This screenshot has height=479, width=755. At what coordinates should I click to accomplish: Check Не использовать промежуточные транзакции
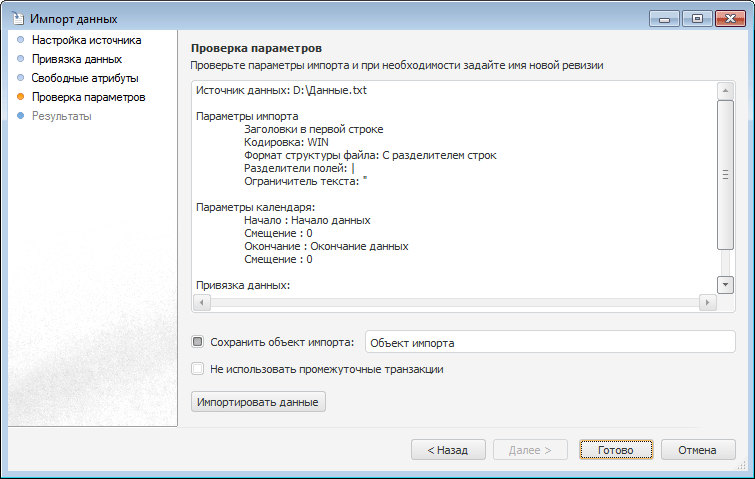click(x=198, y=369)
